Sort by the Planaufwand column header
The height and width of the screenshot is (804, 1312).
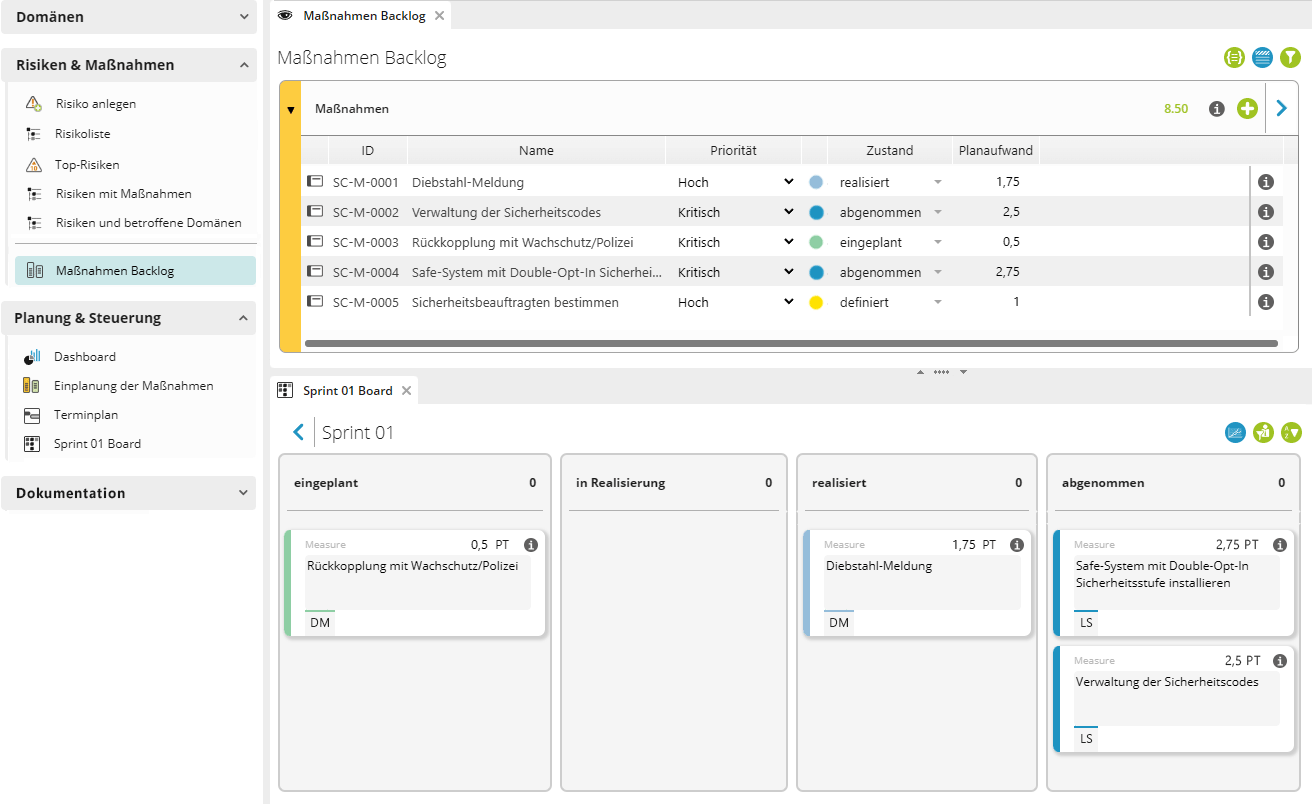(x=995, y=150)
